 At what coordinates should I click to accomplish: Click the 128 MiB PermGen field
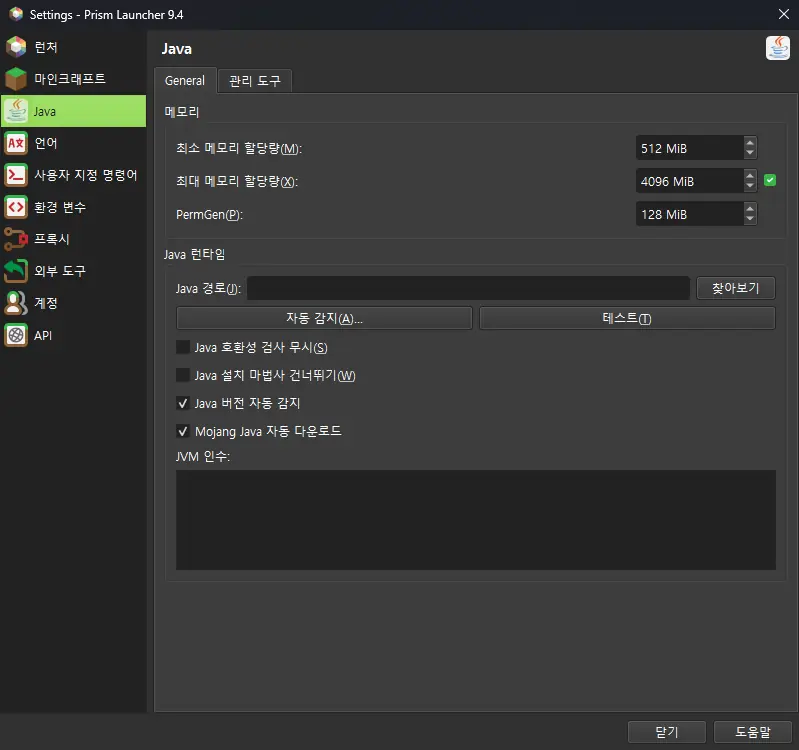click(x=689, y=215)
